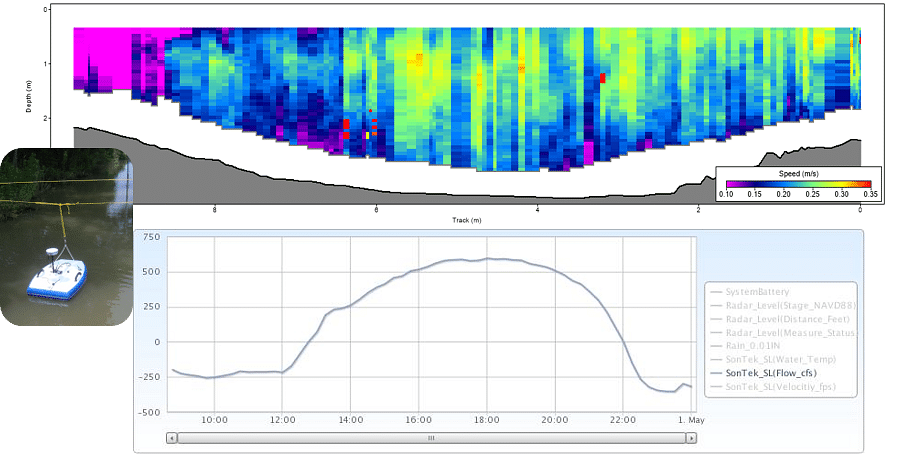Toggle SonTek_SL(Flow_cfs) legend series
This screenshot has height=454, width=911.
(x=765, y=373)
